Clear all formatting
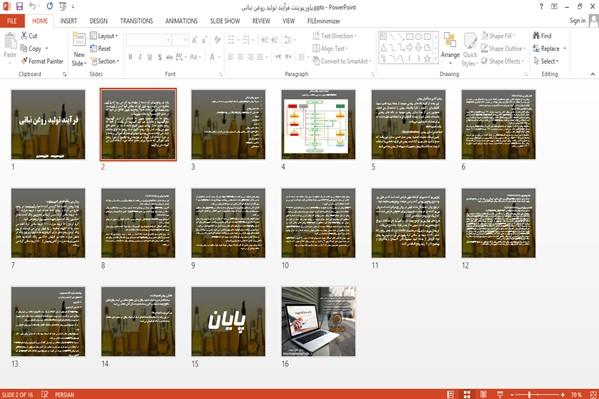Image resolution: width=599 pixels, height=399 pixels. click(x=217, y=40)
